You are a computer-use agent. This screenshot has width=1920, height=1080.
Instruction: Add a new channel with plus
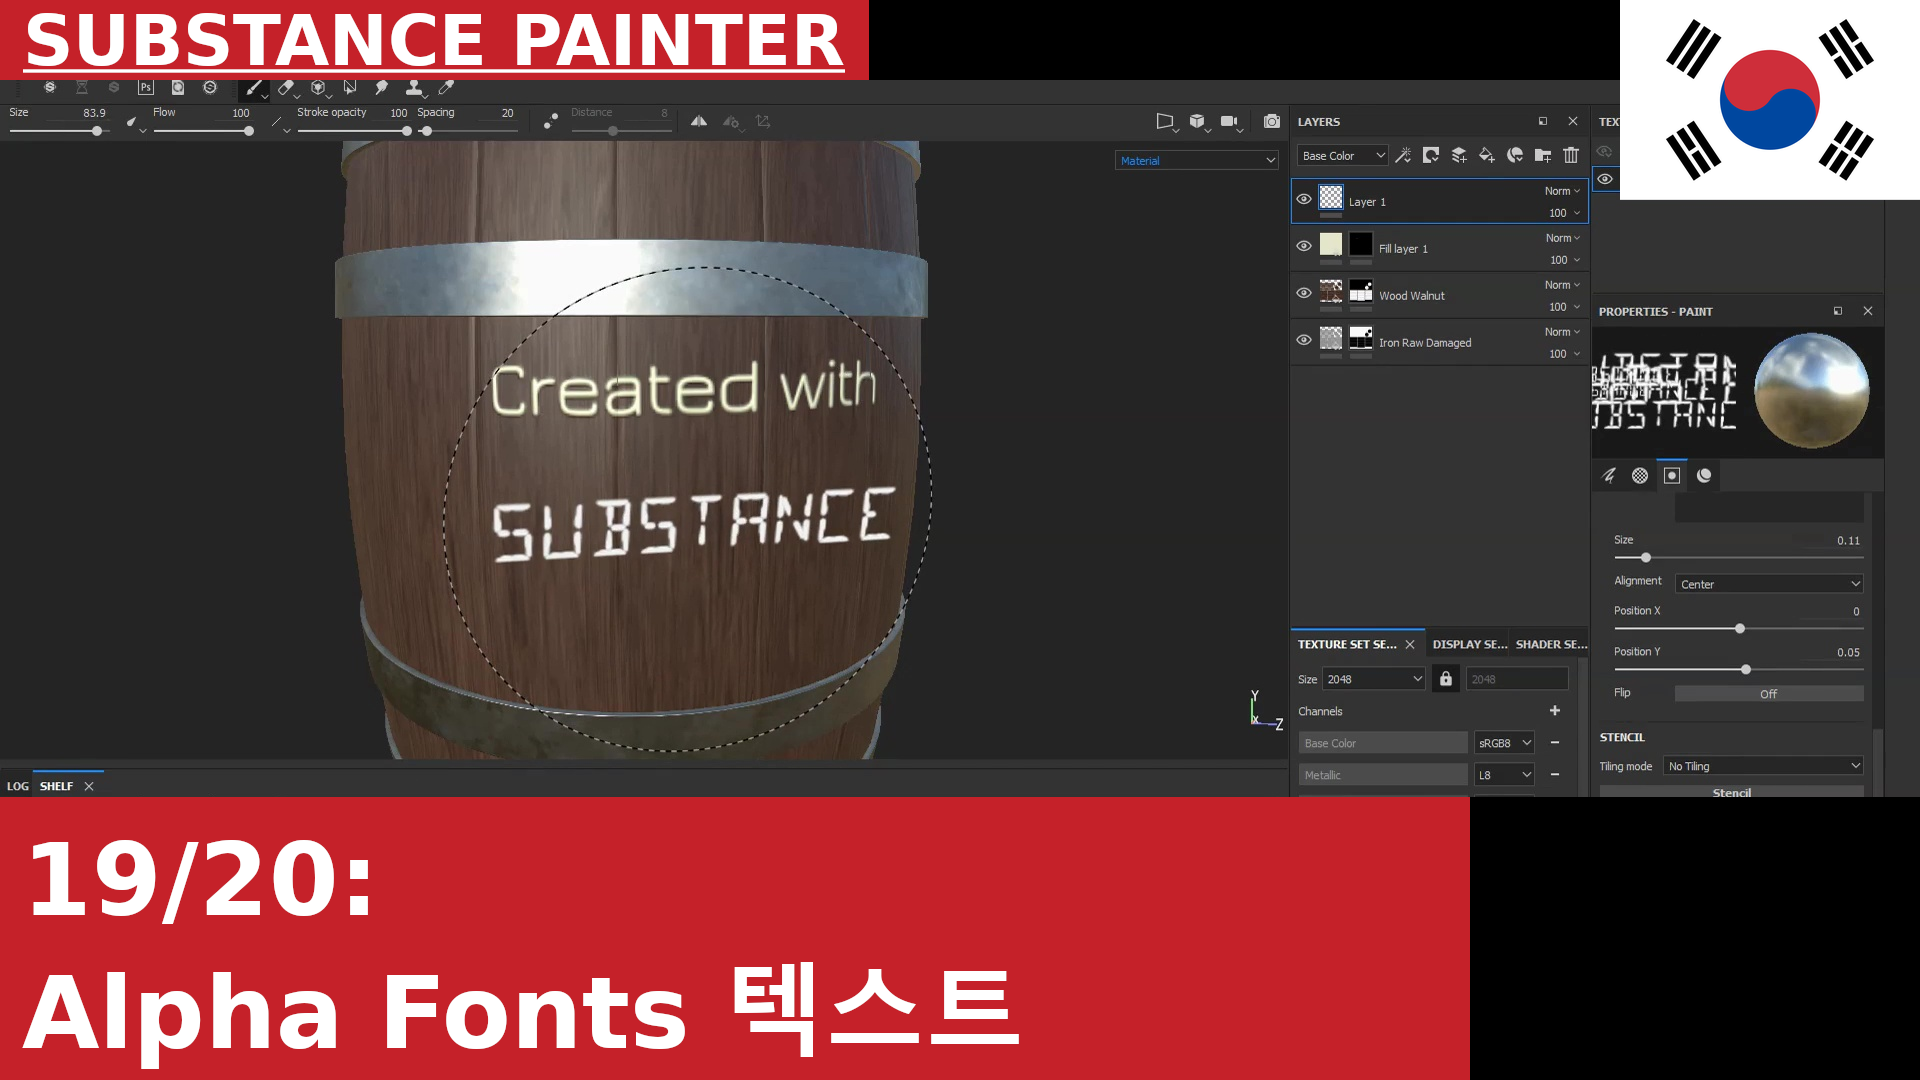click(1555, 711)
